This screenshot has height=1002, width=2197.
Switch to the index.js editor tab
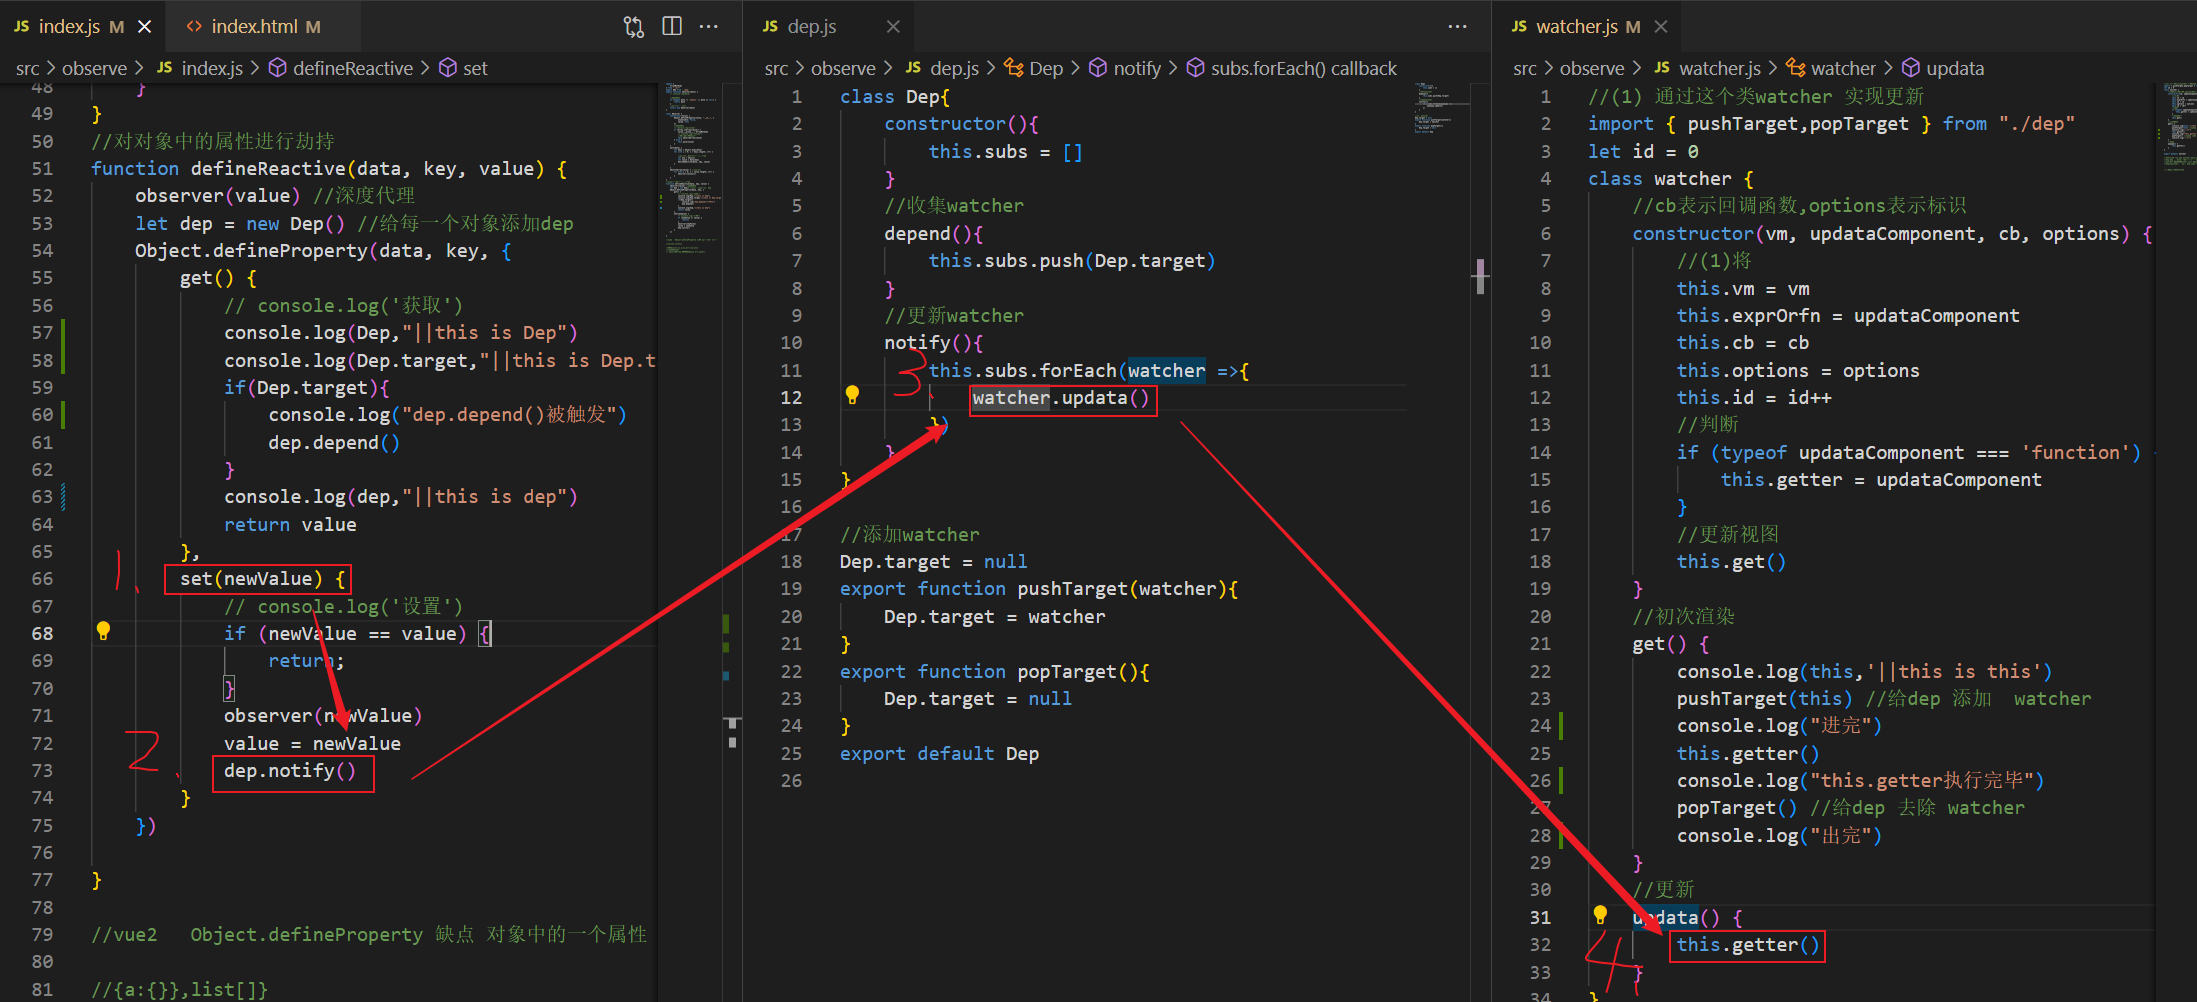(68, 27)
